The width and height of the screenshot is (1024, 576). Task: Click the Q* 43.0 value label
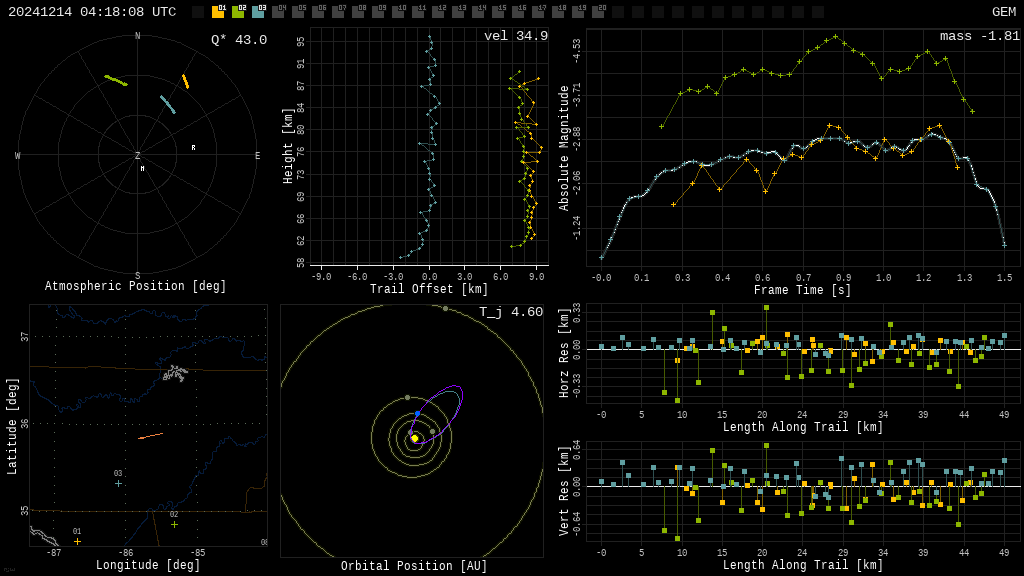coord(238,40)
